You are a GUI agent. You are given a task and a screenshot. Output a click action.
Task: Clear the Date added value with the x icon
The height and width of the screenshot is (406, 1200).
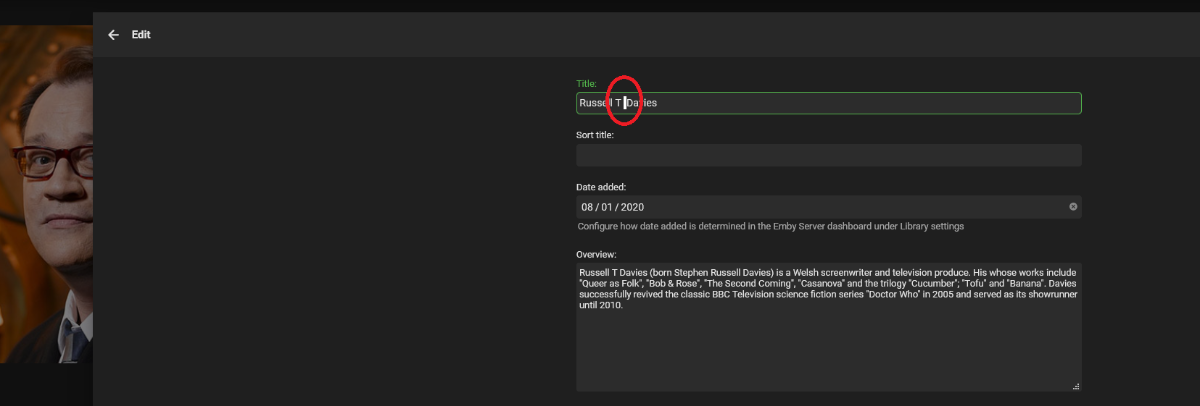[x=1073, y=207]
